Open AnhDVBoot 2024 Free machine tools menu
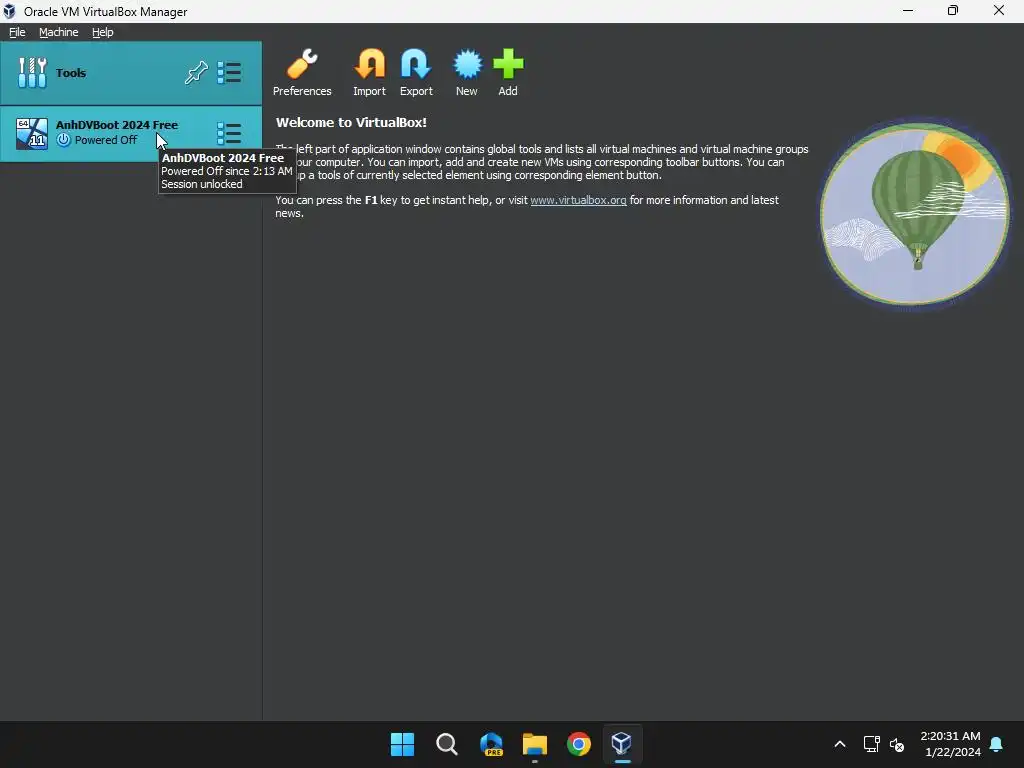 pos(229,133)
